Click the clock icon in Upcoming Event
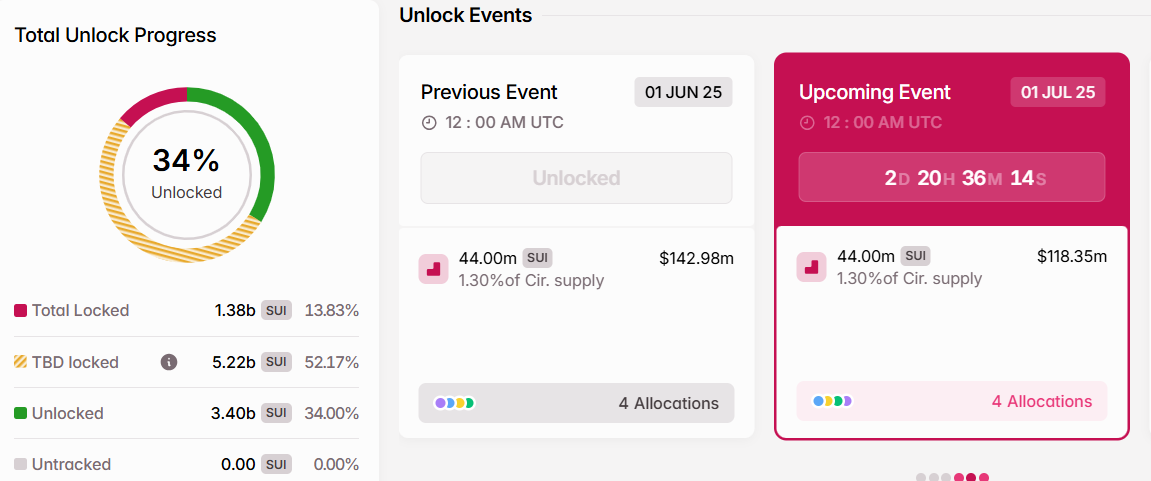This screenshot has height=481, width=1151. pyautogui.click(x=807, y=123)
